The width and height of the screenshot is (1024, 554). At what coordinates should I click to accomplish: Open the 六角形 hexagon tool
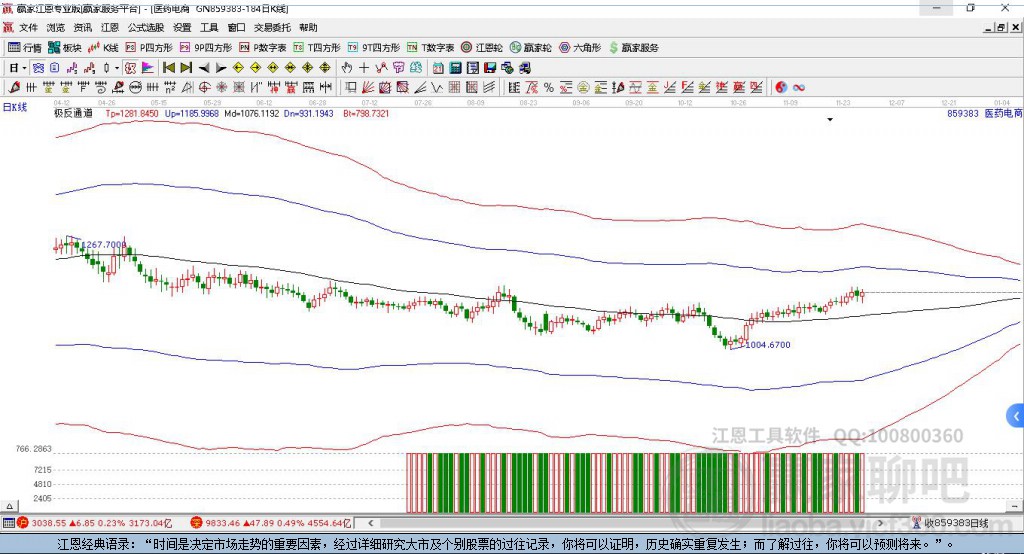pos(579,47)
